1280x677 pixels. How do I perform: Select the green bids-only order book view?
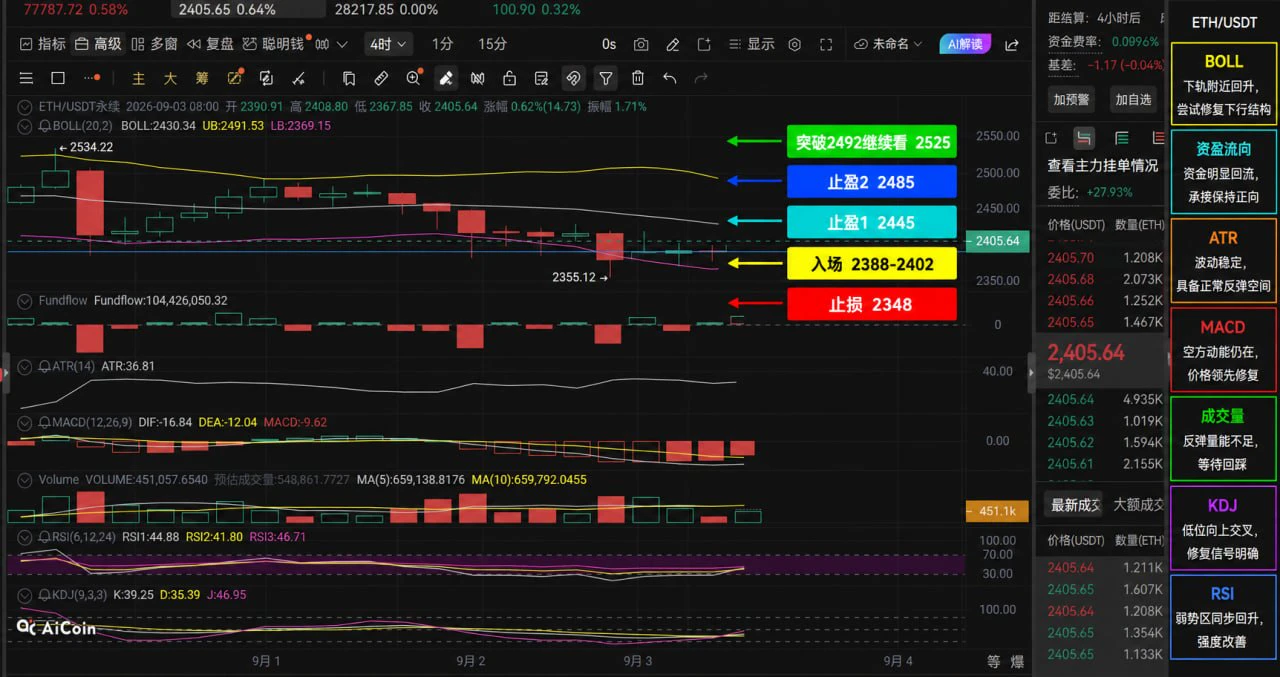(1121, 138)
